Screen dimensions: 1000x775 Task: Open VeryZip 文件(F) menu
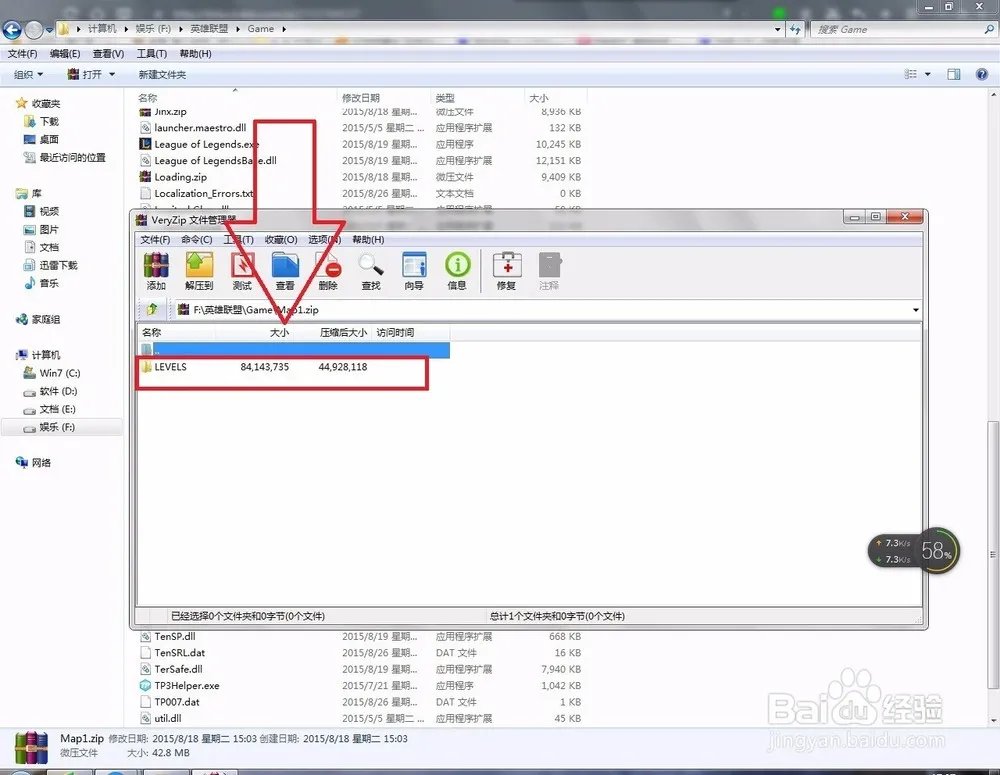pyautogui.click(x=155, y=239)
